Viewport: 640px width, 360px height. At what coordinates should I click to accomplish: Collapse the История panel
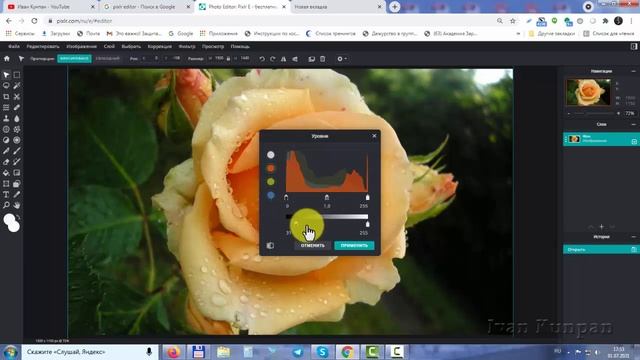click(x=633, y=237)
